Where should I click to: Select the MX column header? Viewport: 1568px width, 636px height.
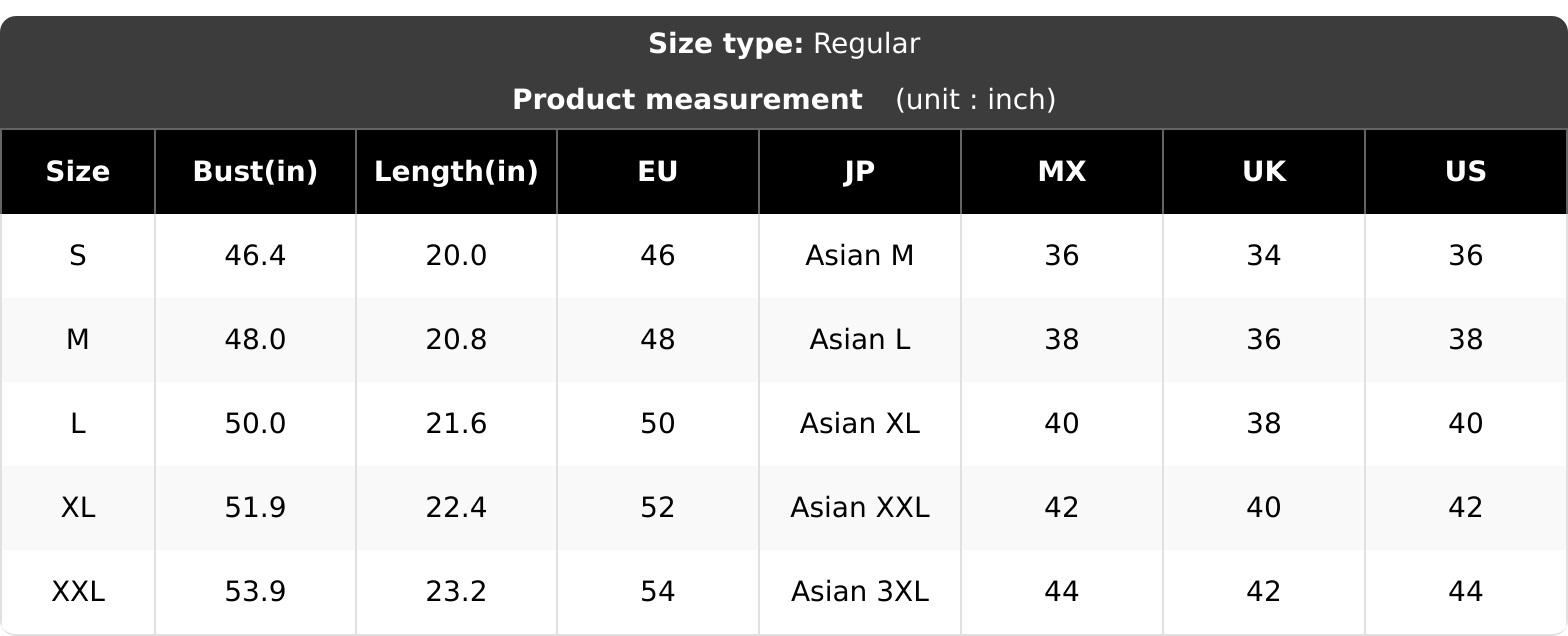(x=1062, y=172)
